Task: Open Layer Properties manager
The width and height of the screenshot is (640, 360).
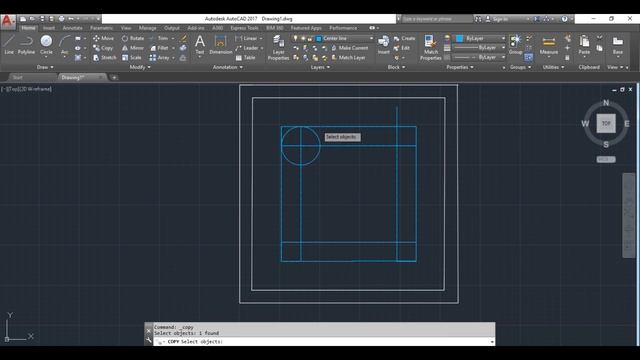Action: tap(278, 47)
